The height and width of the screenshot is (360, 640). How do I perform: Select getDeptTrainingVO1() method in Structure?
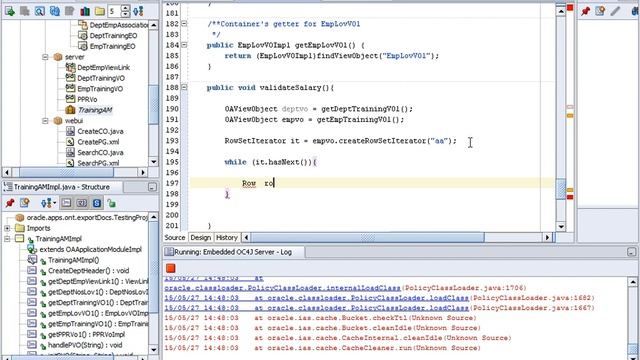[x=98, y=302]
